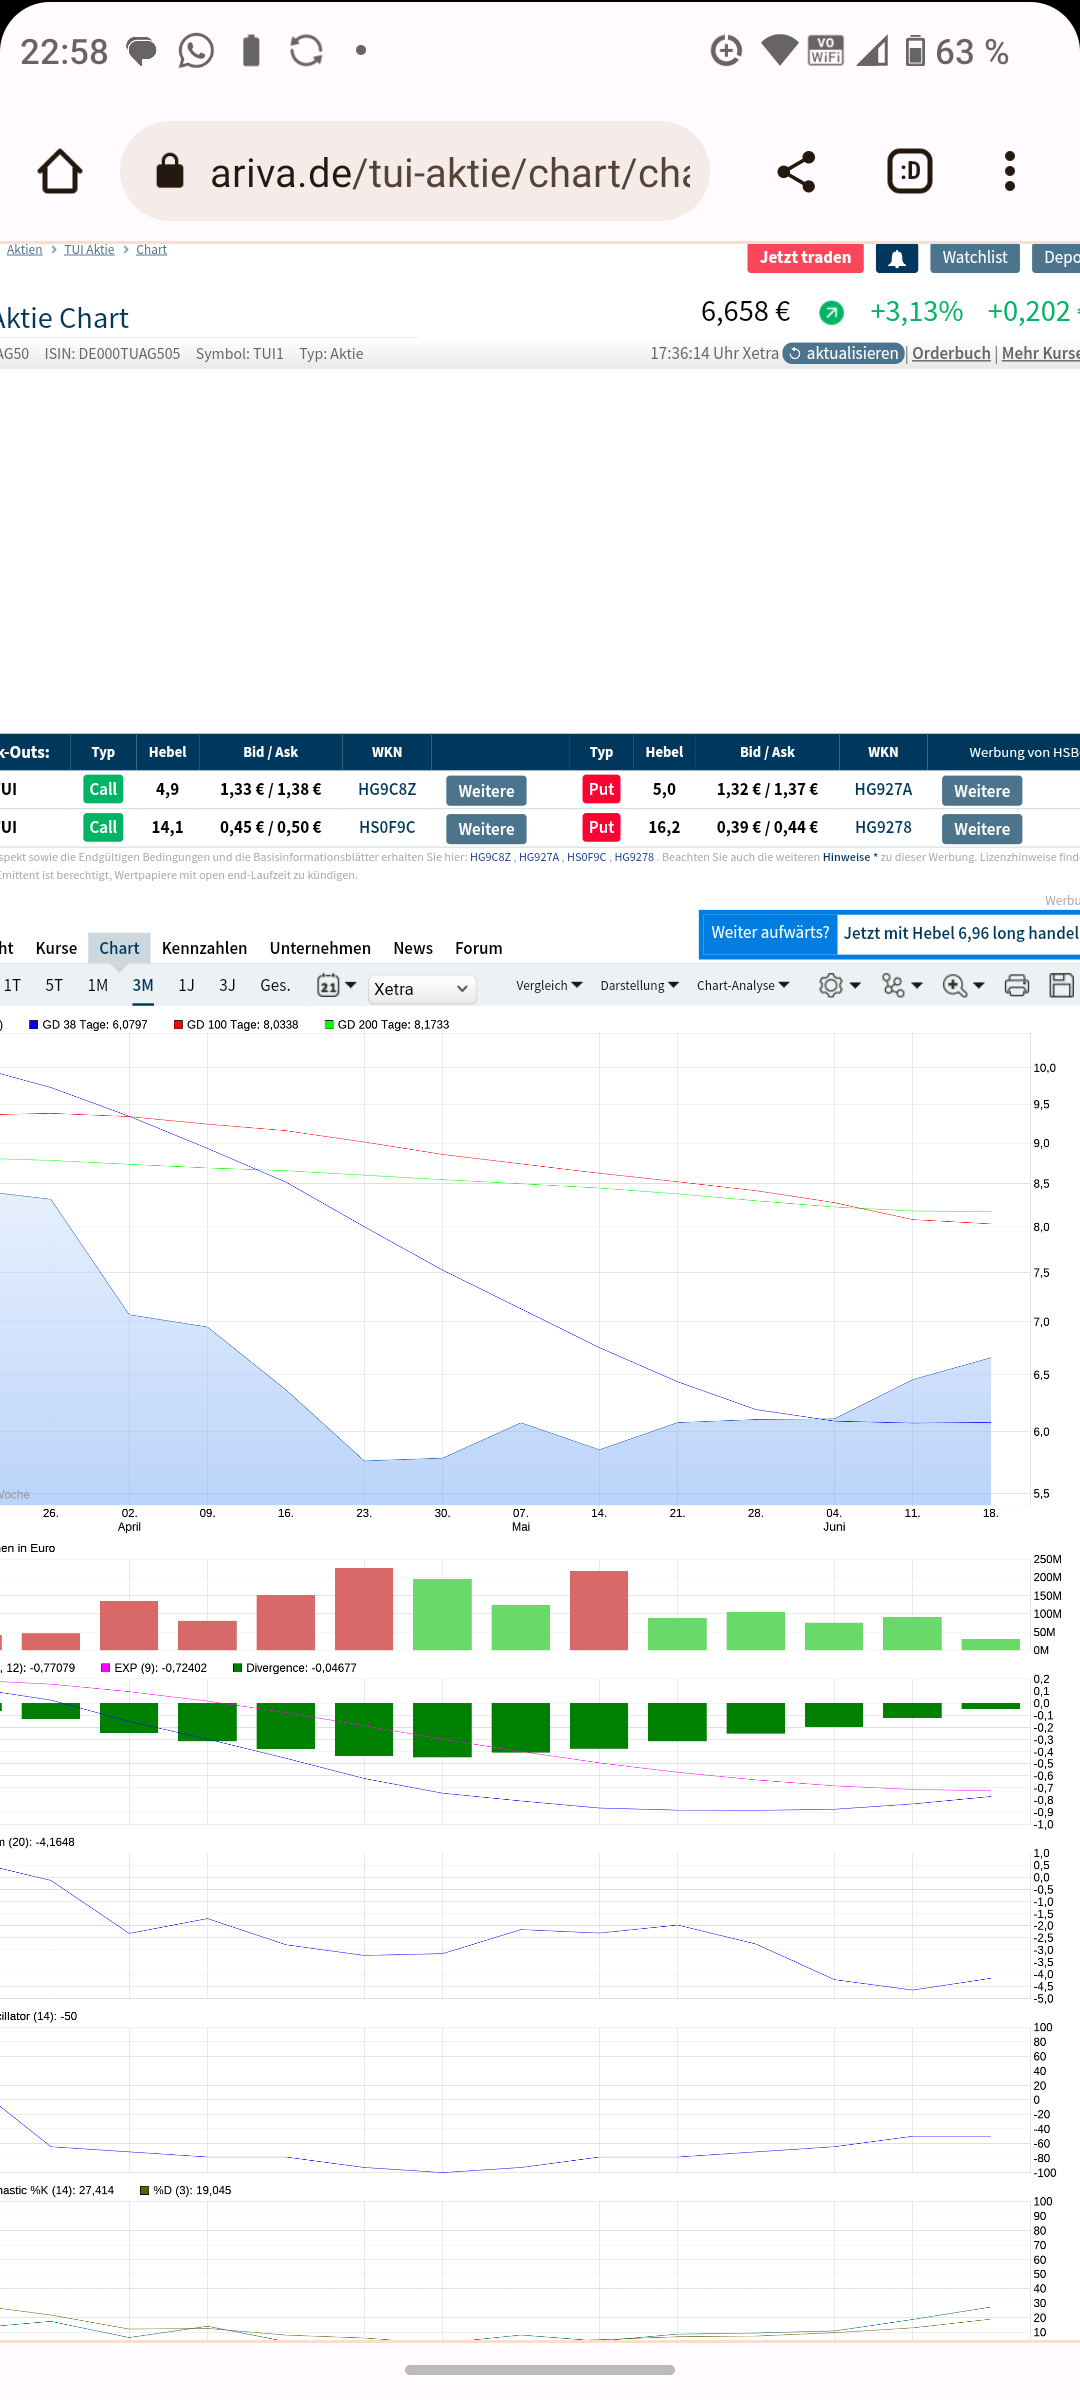Switch to the Forum tab
The image size is (1080, 2400).
pyautogui.click(x=479, y=948)
